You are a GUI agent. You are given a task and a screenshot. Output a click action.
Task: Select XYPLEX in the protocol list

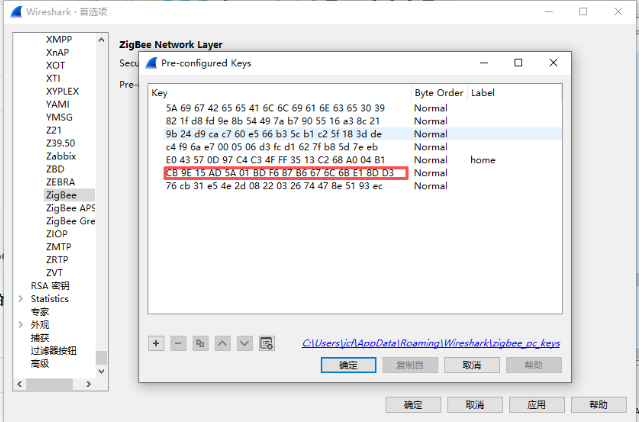(x=62, y=91)
